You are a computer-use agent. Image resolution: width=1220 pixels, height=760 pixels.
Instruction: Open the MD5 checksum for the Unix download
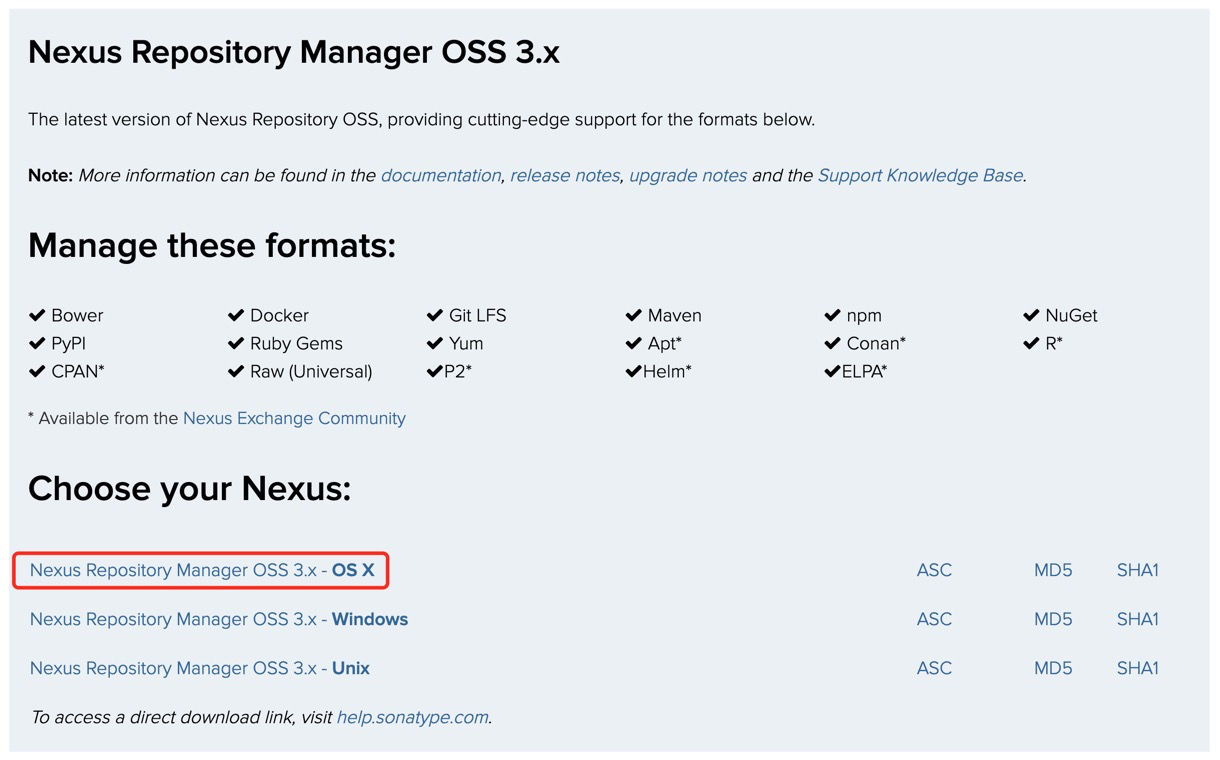1052,668
